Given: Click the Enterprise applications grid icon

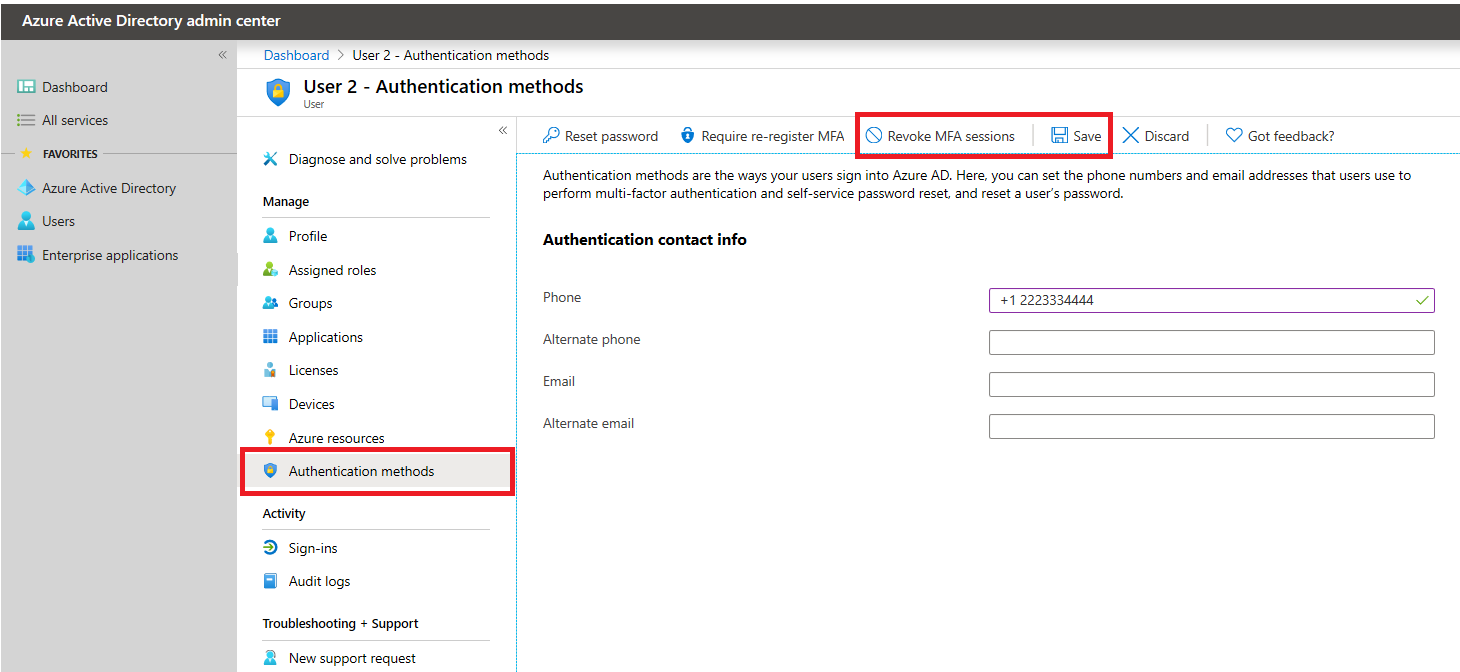Looking at the screenshot, I should click(x=26, y=255).
